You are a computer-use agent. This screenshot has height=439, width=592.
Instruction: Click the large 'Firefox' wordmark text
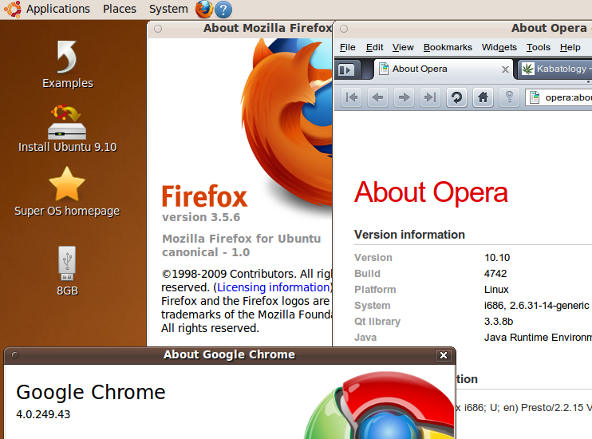click(x=204, y=196)
